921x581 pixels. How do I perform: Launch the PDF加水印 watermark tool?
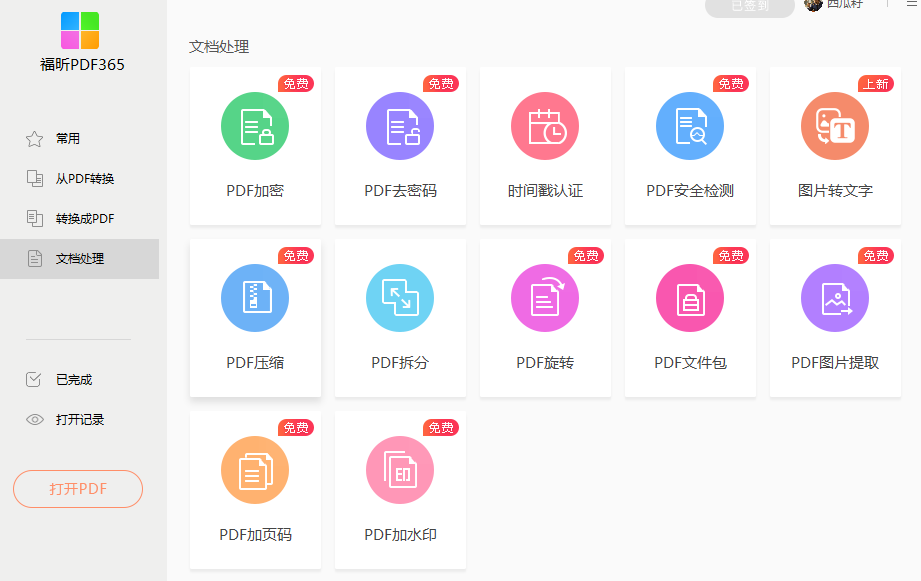click(x=400, y=490)
